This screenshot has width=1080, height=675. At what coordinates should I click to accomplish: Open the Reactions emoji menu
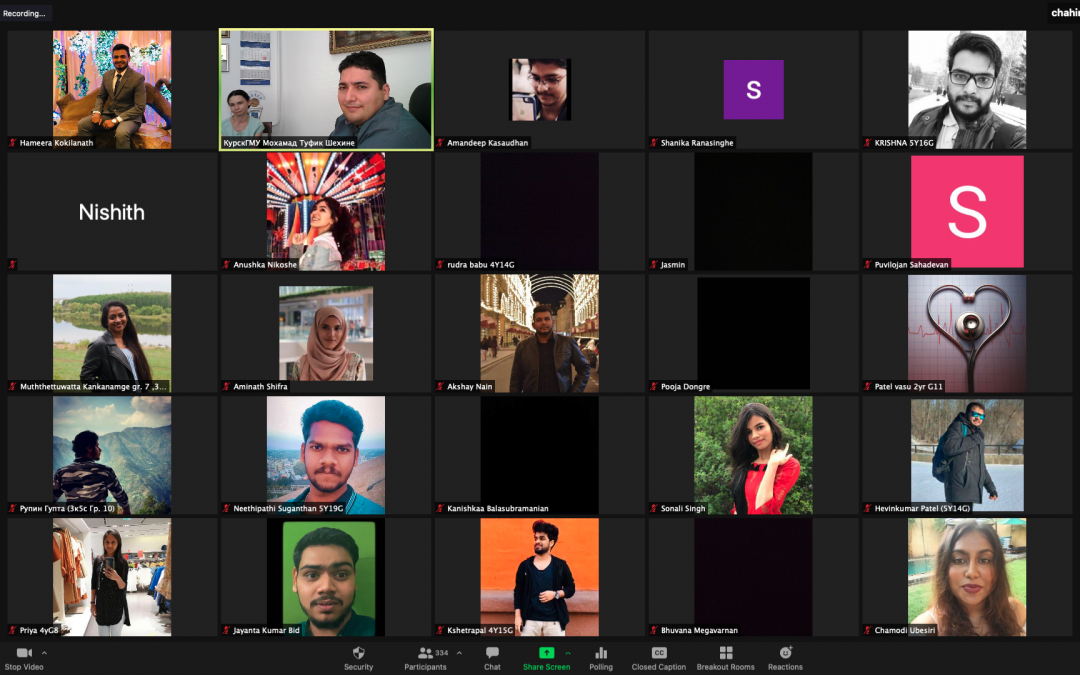[x=785, y=657]
